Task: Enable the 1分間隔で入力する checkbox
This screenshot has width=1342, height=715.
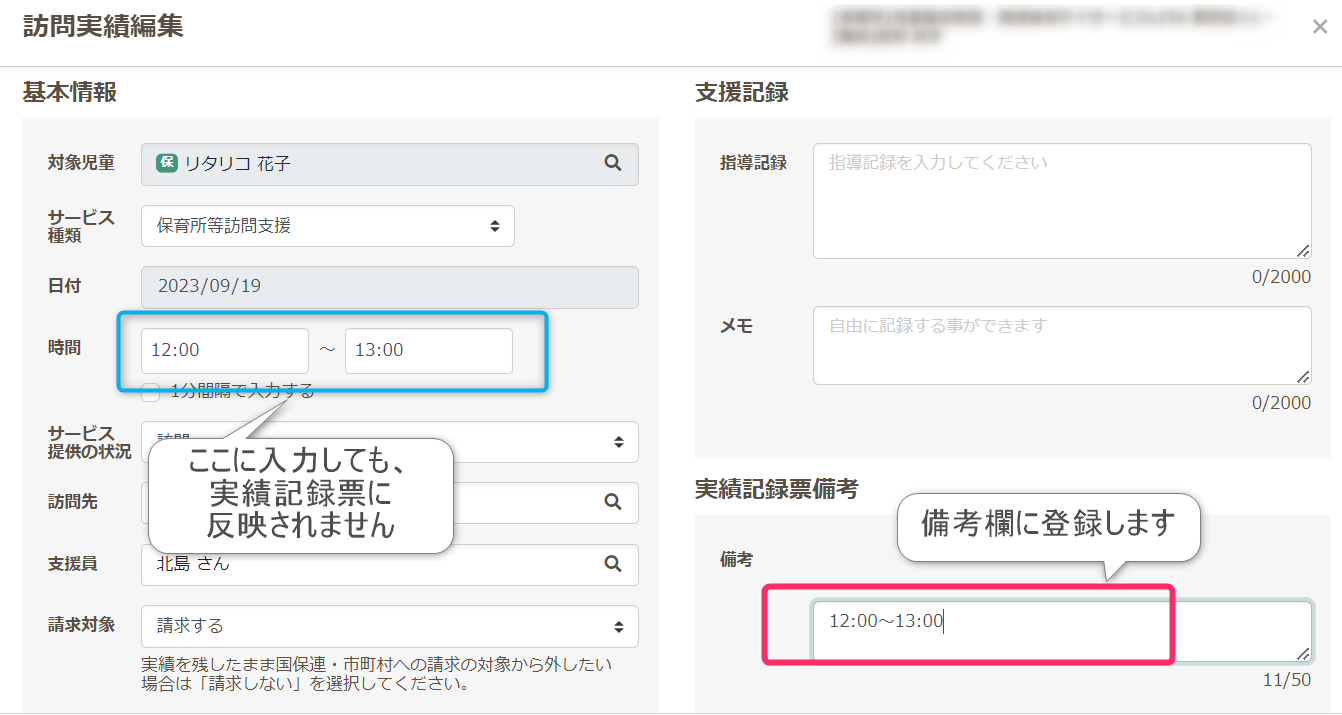Action: pyautogui.click(x=151, y=392)
